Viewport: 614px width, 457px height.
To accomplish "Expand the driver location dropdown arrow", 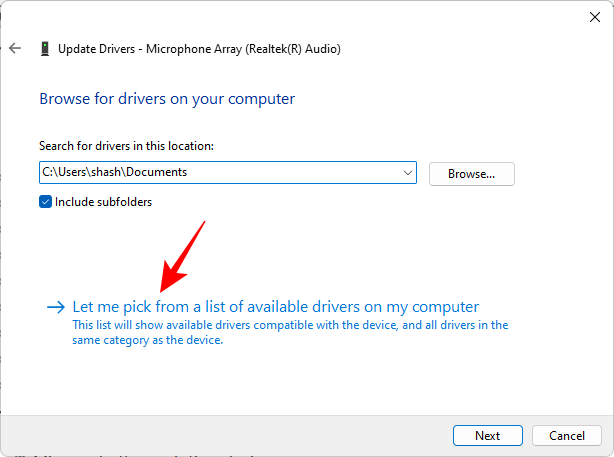I will click(408, 172).
